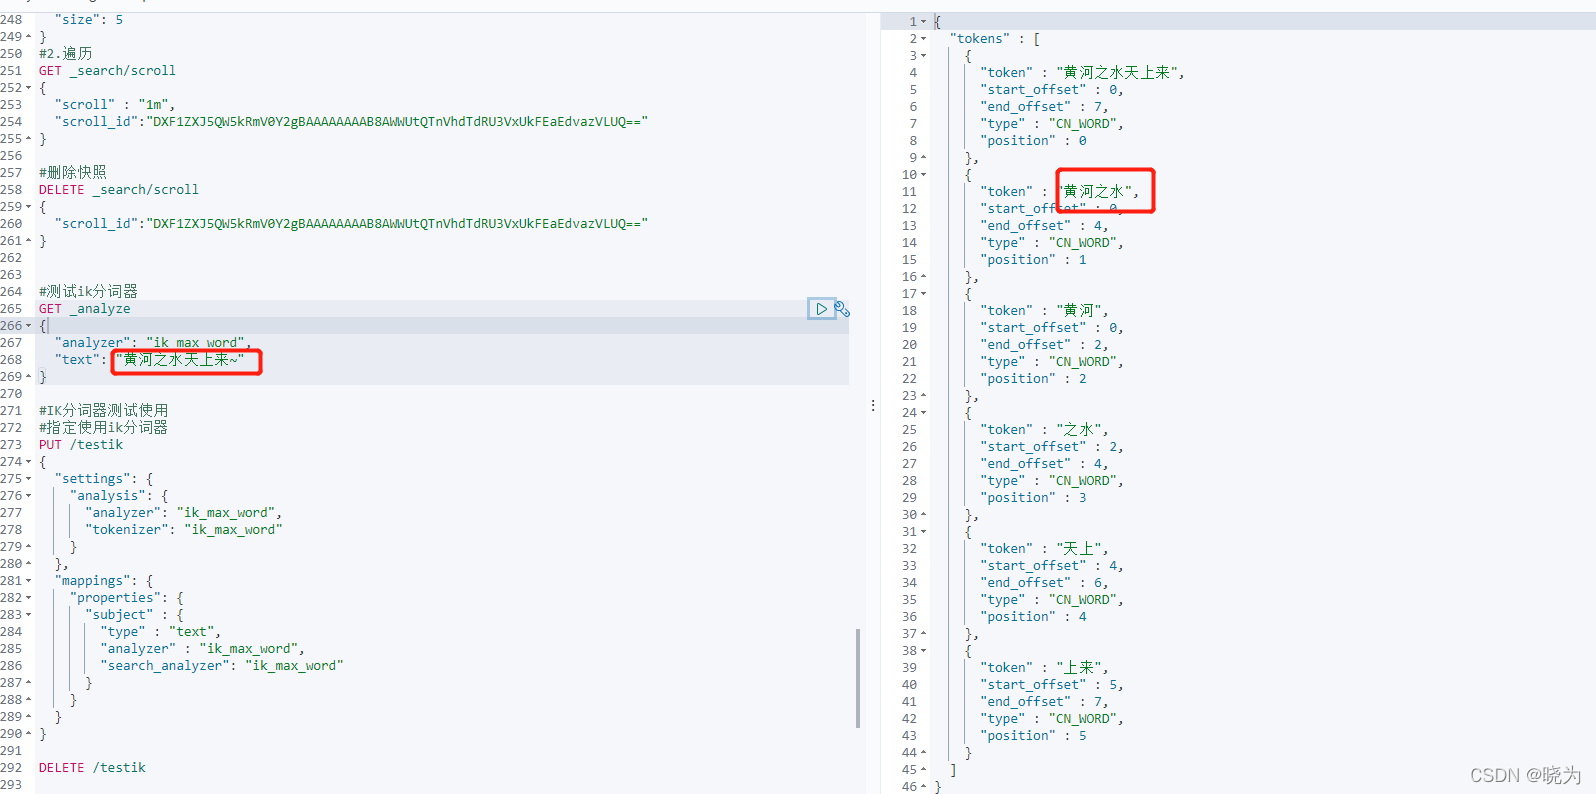Collapse the DELETE scroll body at line 259
1596x794 pixels.
pos(28,207)
